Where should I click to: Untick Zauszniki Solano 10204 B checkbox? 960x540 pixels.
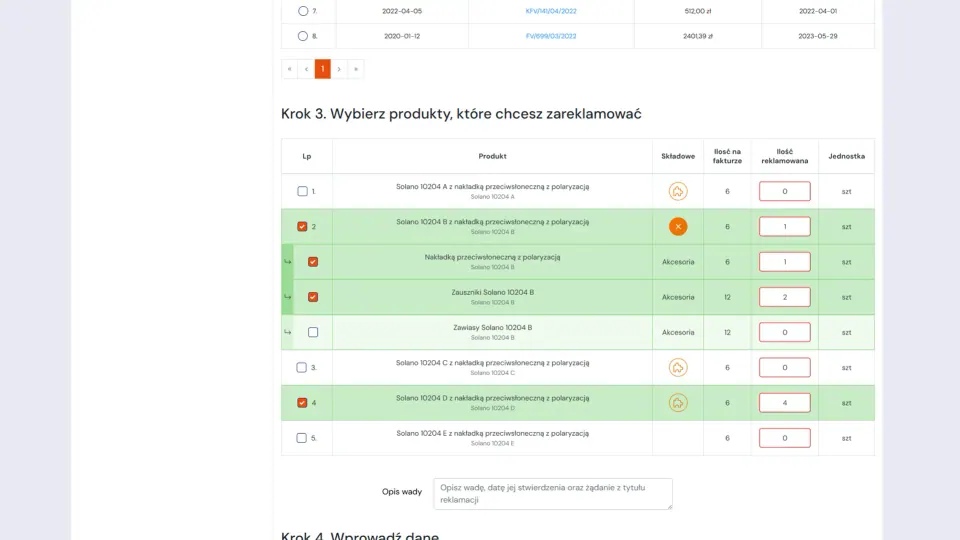coord(313,297)
